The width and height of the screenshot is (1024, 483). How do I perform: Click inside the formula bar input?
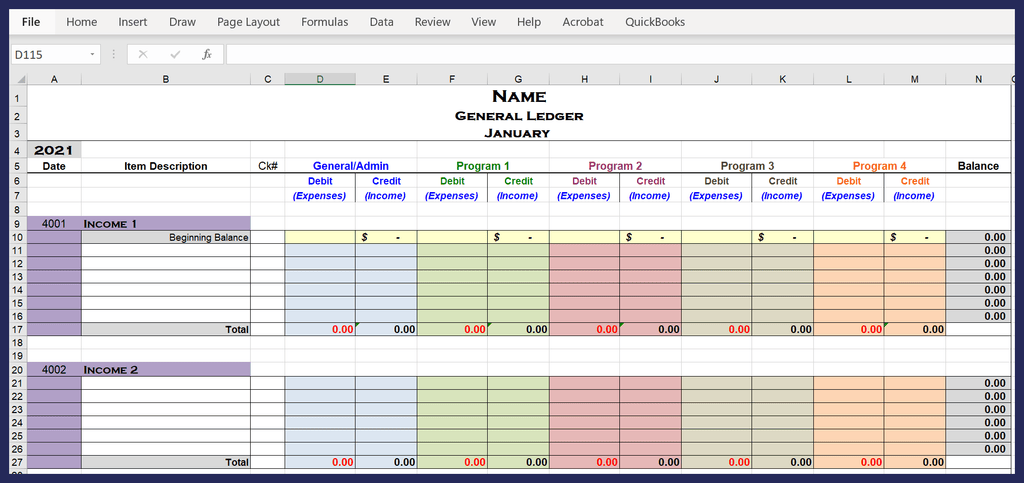[x=619, y=54]
